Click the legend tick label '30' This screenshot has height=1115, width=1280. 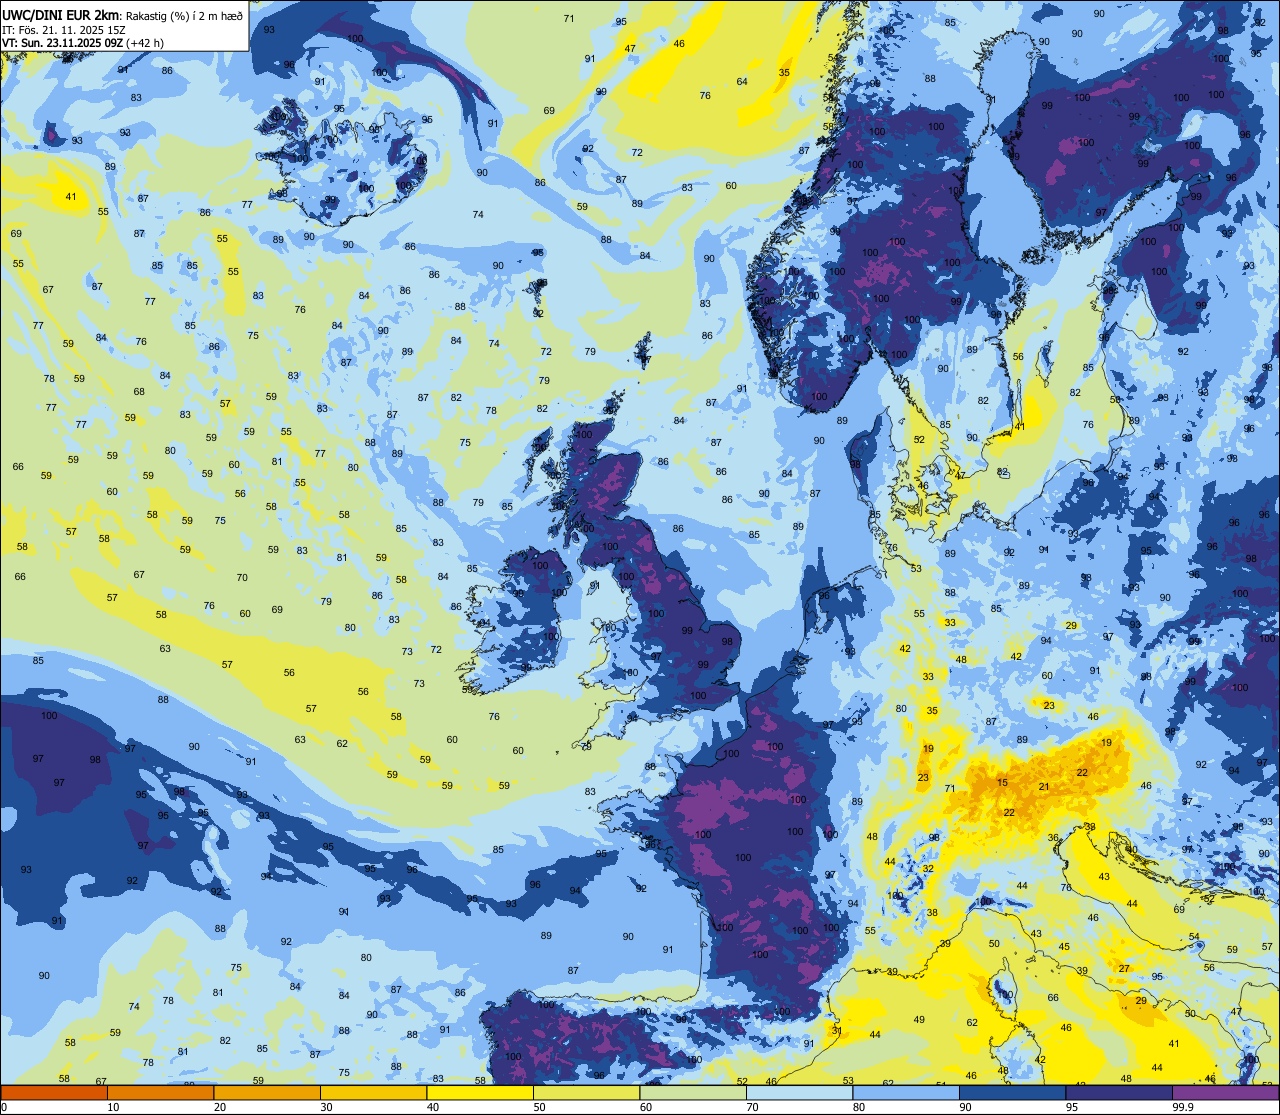(326, 1107)
